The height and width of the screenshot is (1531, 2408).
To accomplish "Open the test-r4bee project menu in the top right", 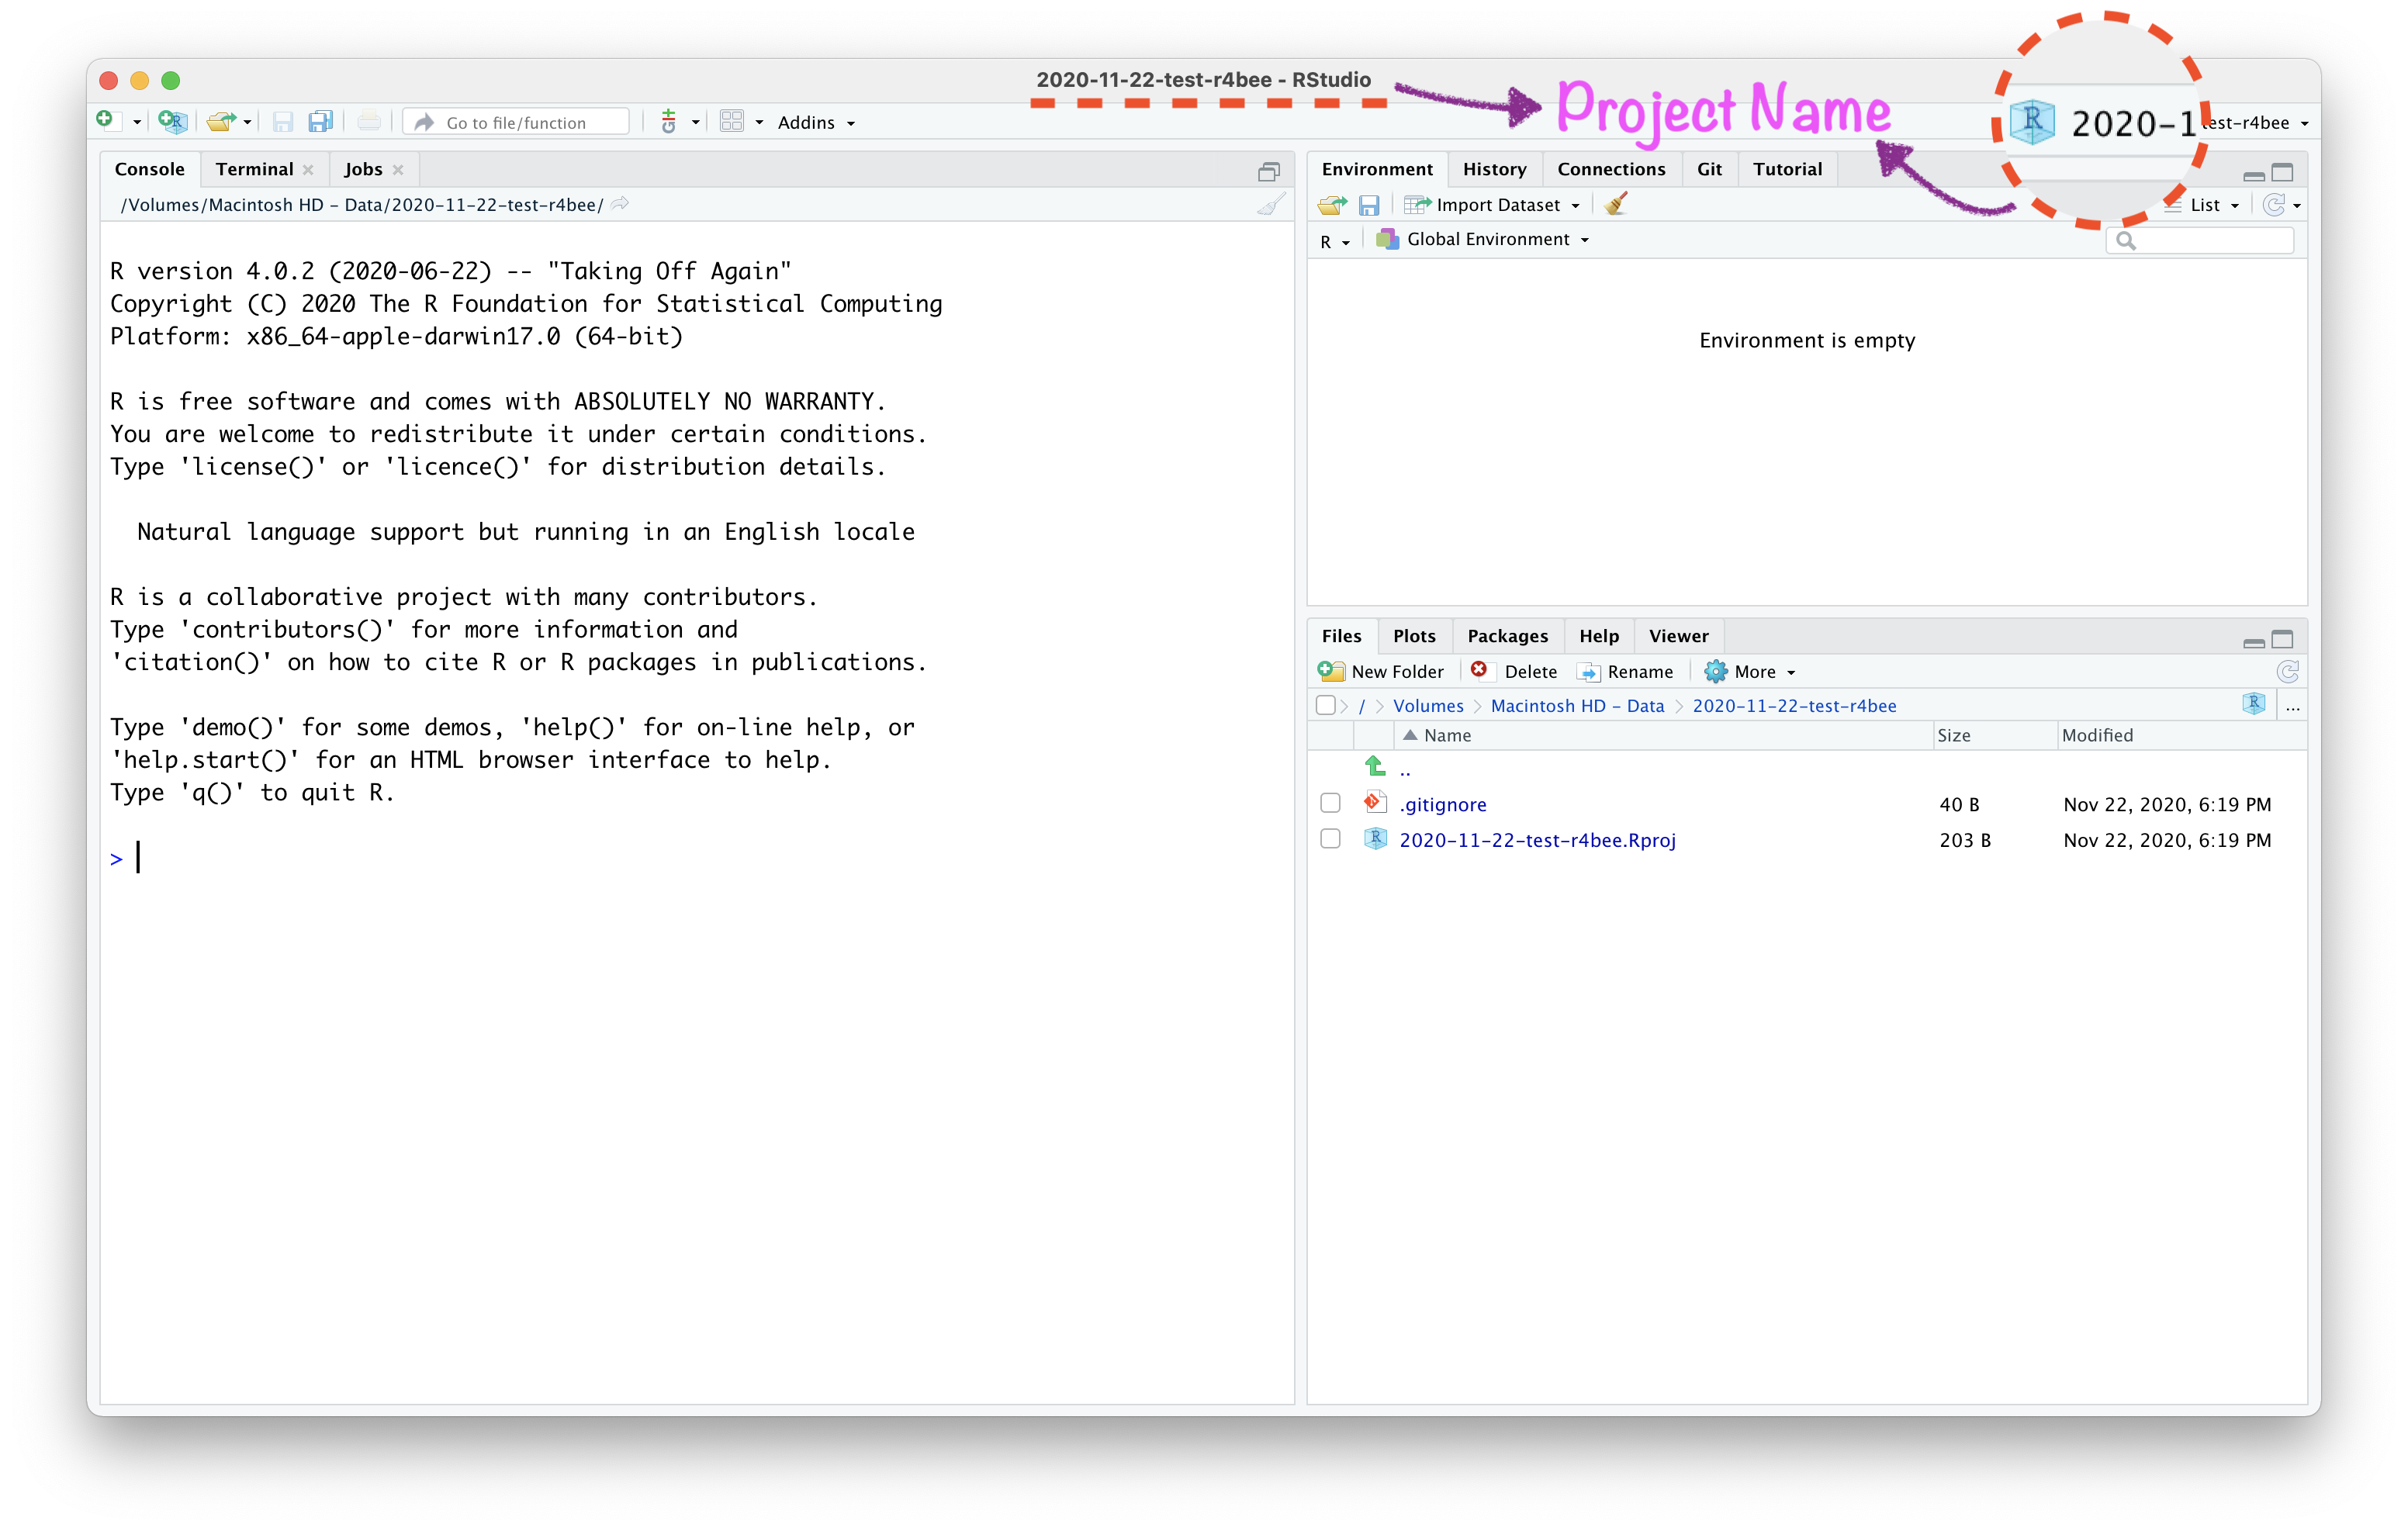I will 2255,122.
